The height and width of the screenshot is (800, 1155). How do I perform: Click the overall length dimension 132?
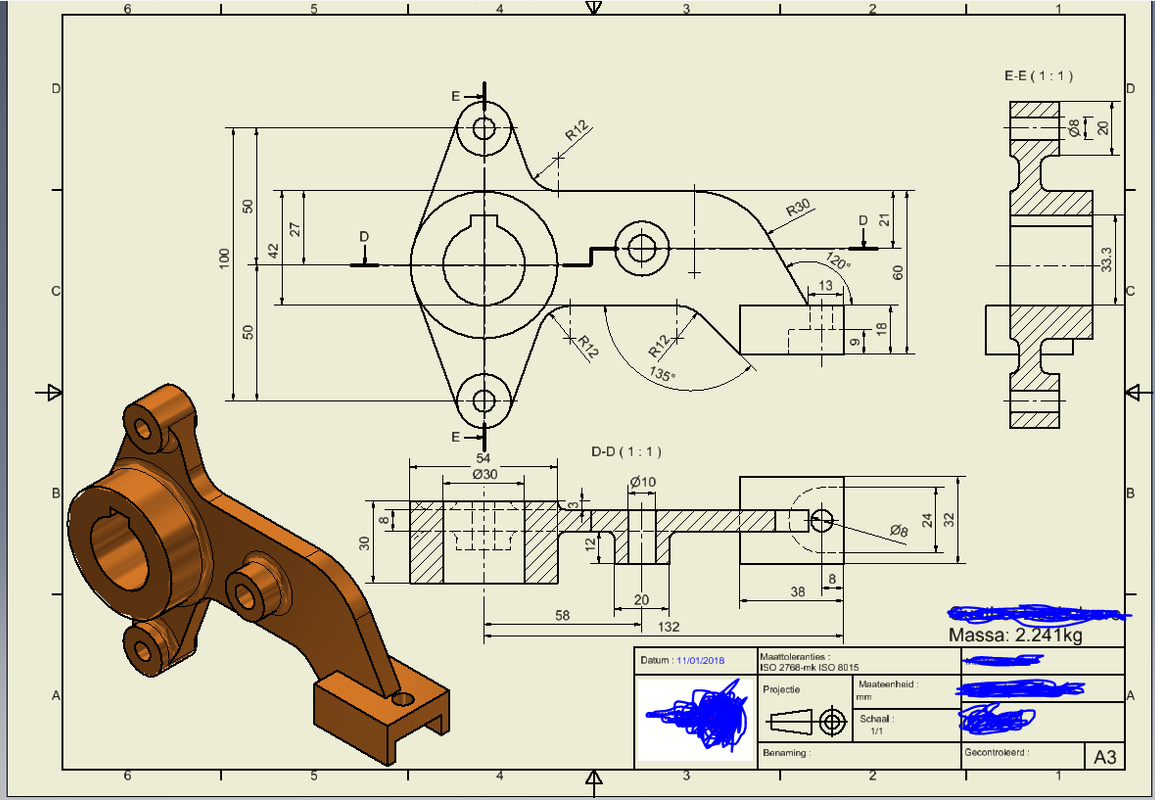[669, 627]
